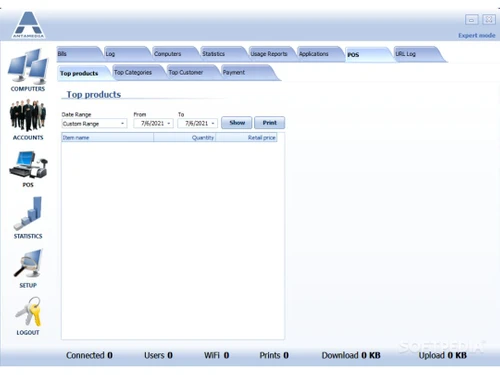Click the Download 0 KB status entry
This screenshot has width=500, height=375.
pos(351,355)
